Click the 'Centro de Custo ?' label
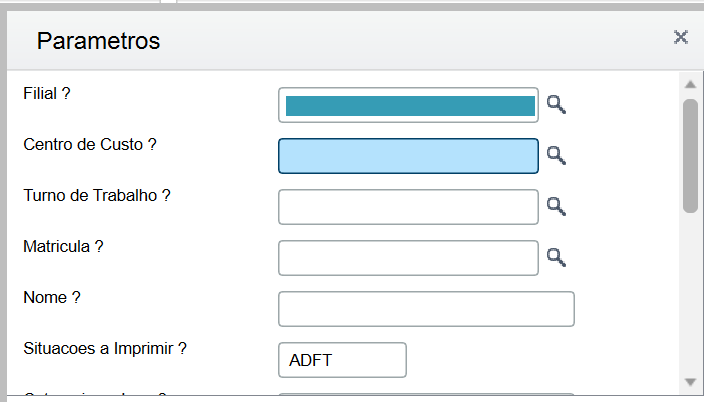This screenshot has height=402, width=704. (x=90, y=145)
